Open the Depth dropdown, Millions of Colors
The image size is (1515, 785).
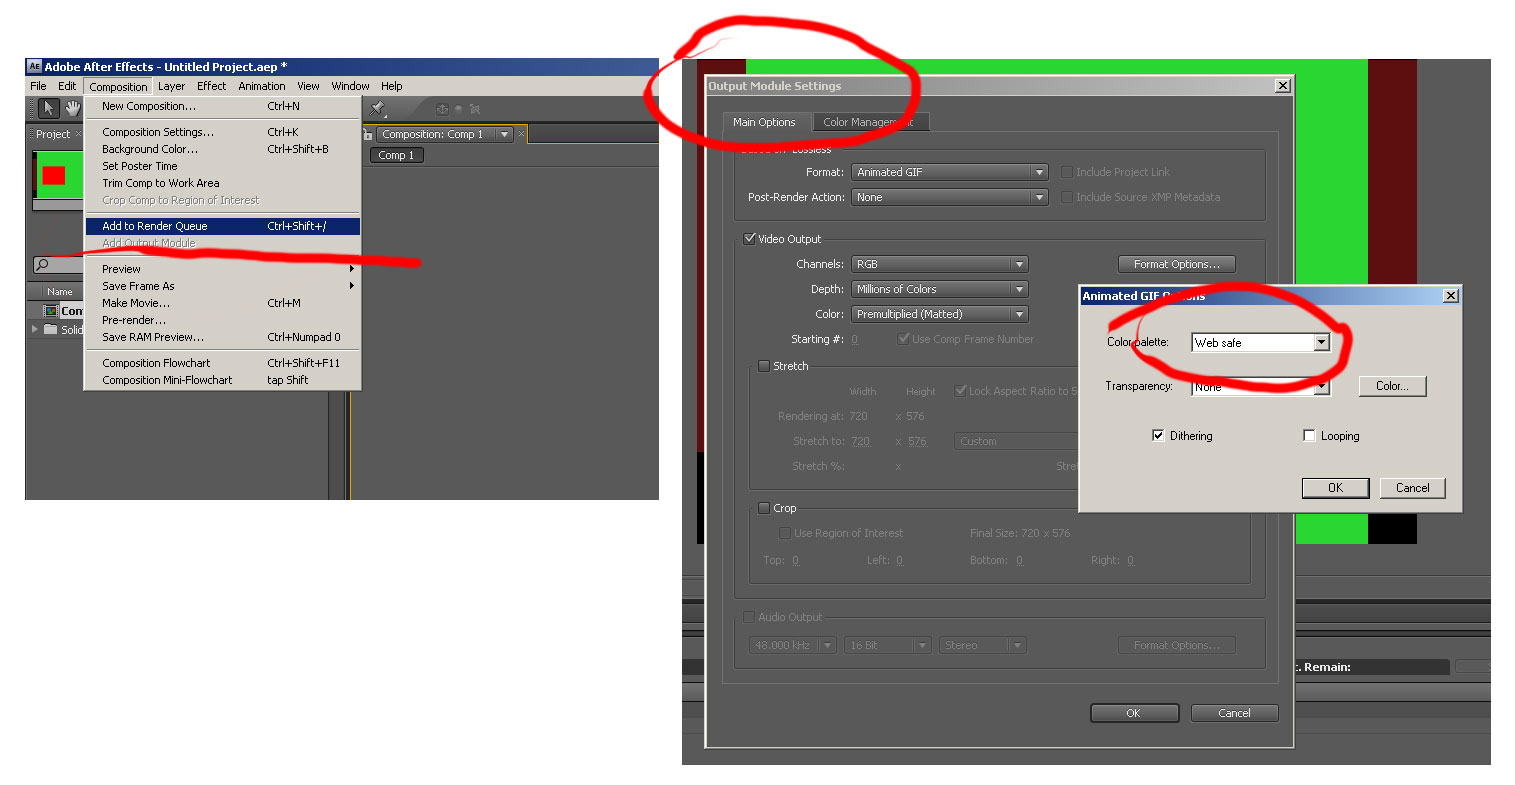[x=939, y=289]
